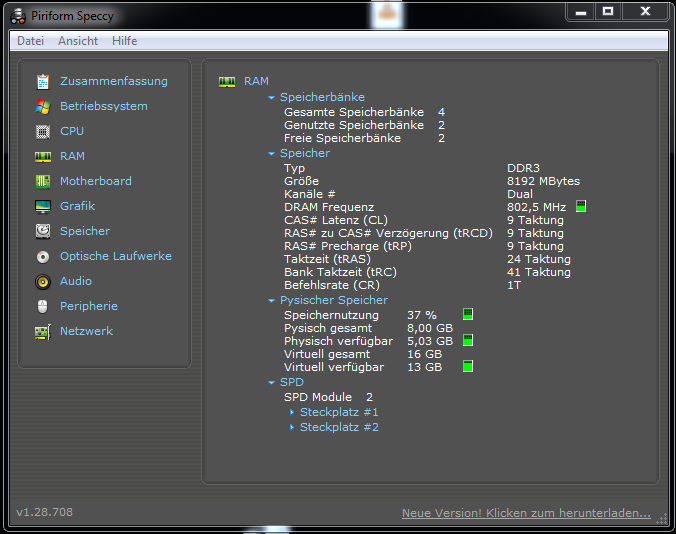Collapse the Speicher section arrow
The height and width of the screenshot is (534, 676).
271,153
